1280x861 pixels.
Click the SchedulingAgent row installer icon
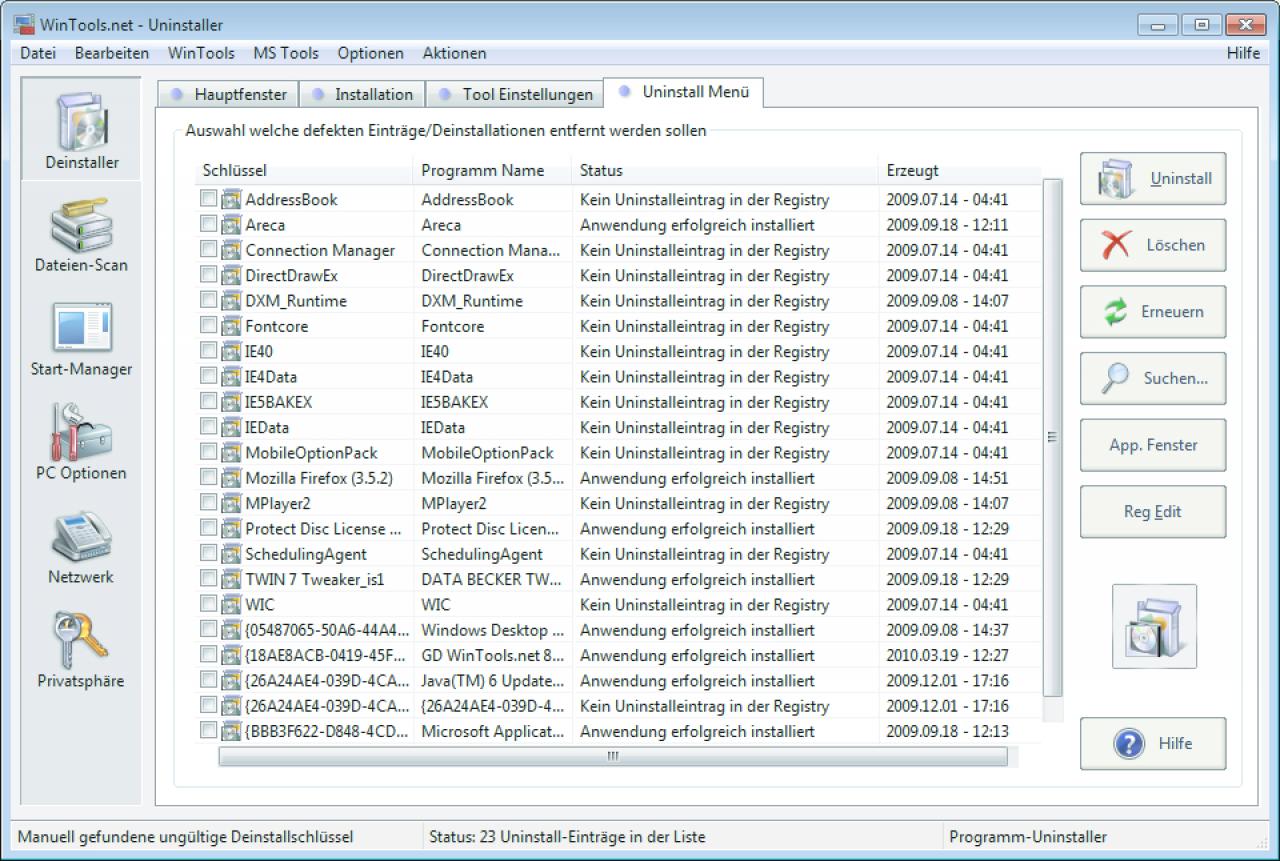coord(231,554)
